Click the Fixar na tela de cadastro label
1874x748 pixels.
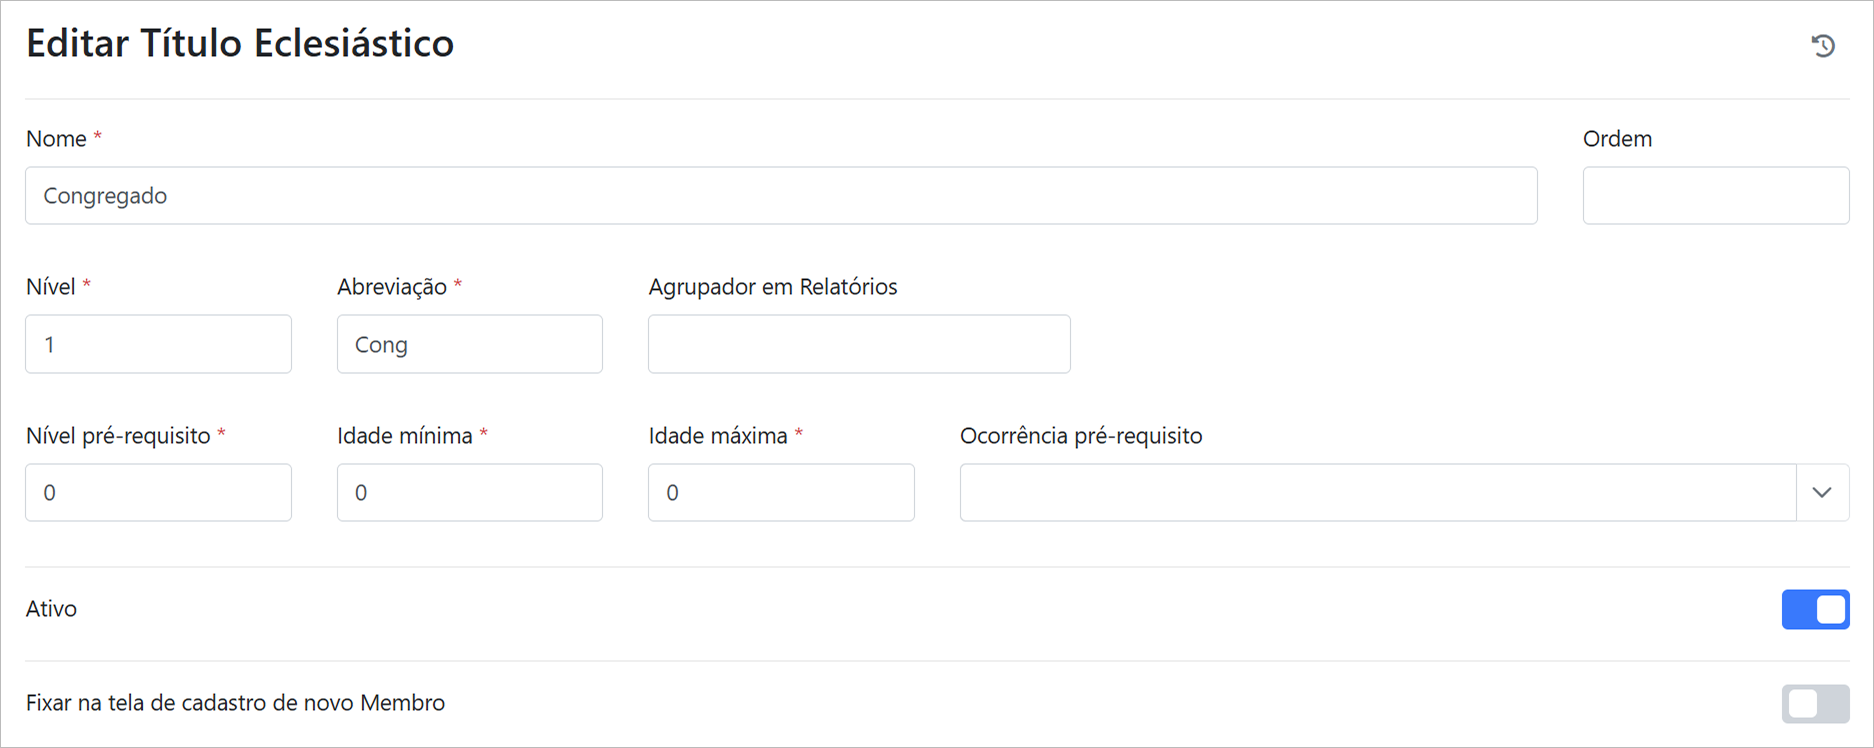coord(235,703)
